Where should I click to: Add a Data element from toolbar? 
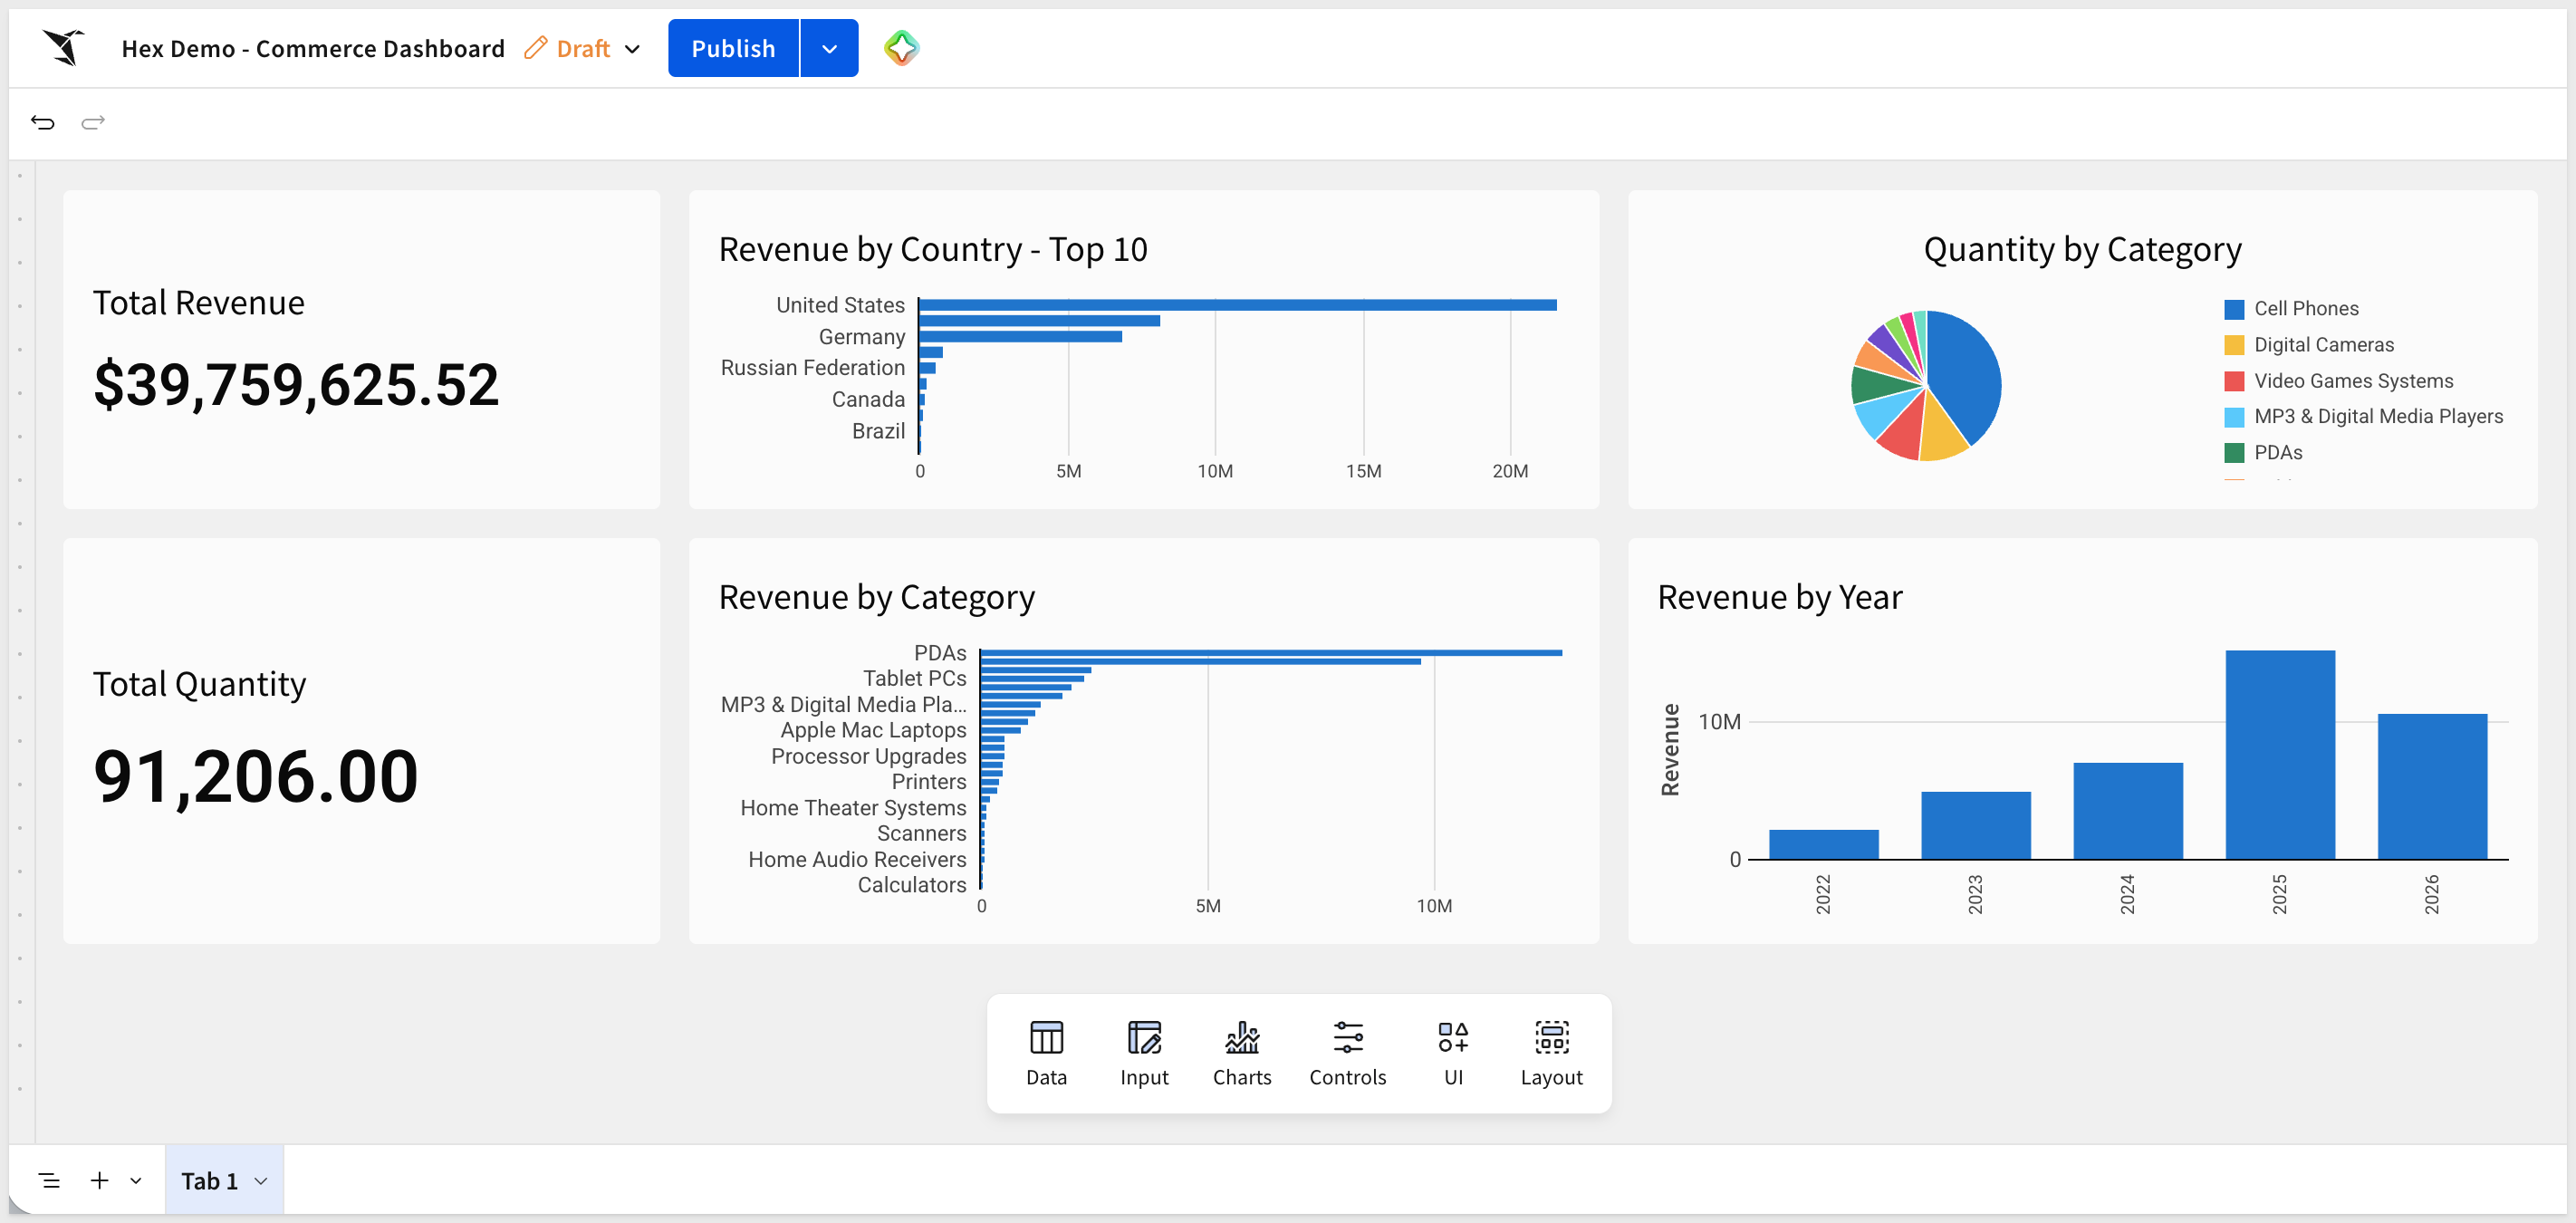(1046, 1053)
